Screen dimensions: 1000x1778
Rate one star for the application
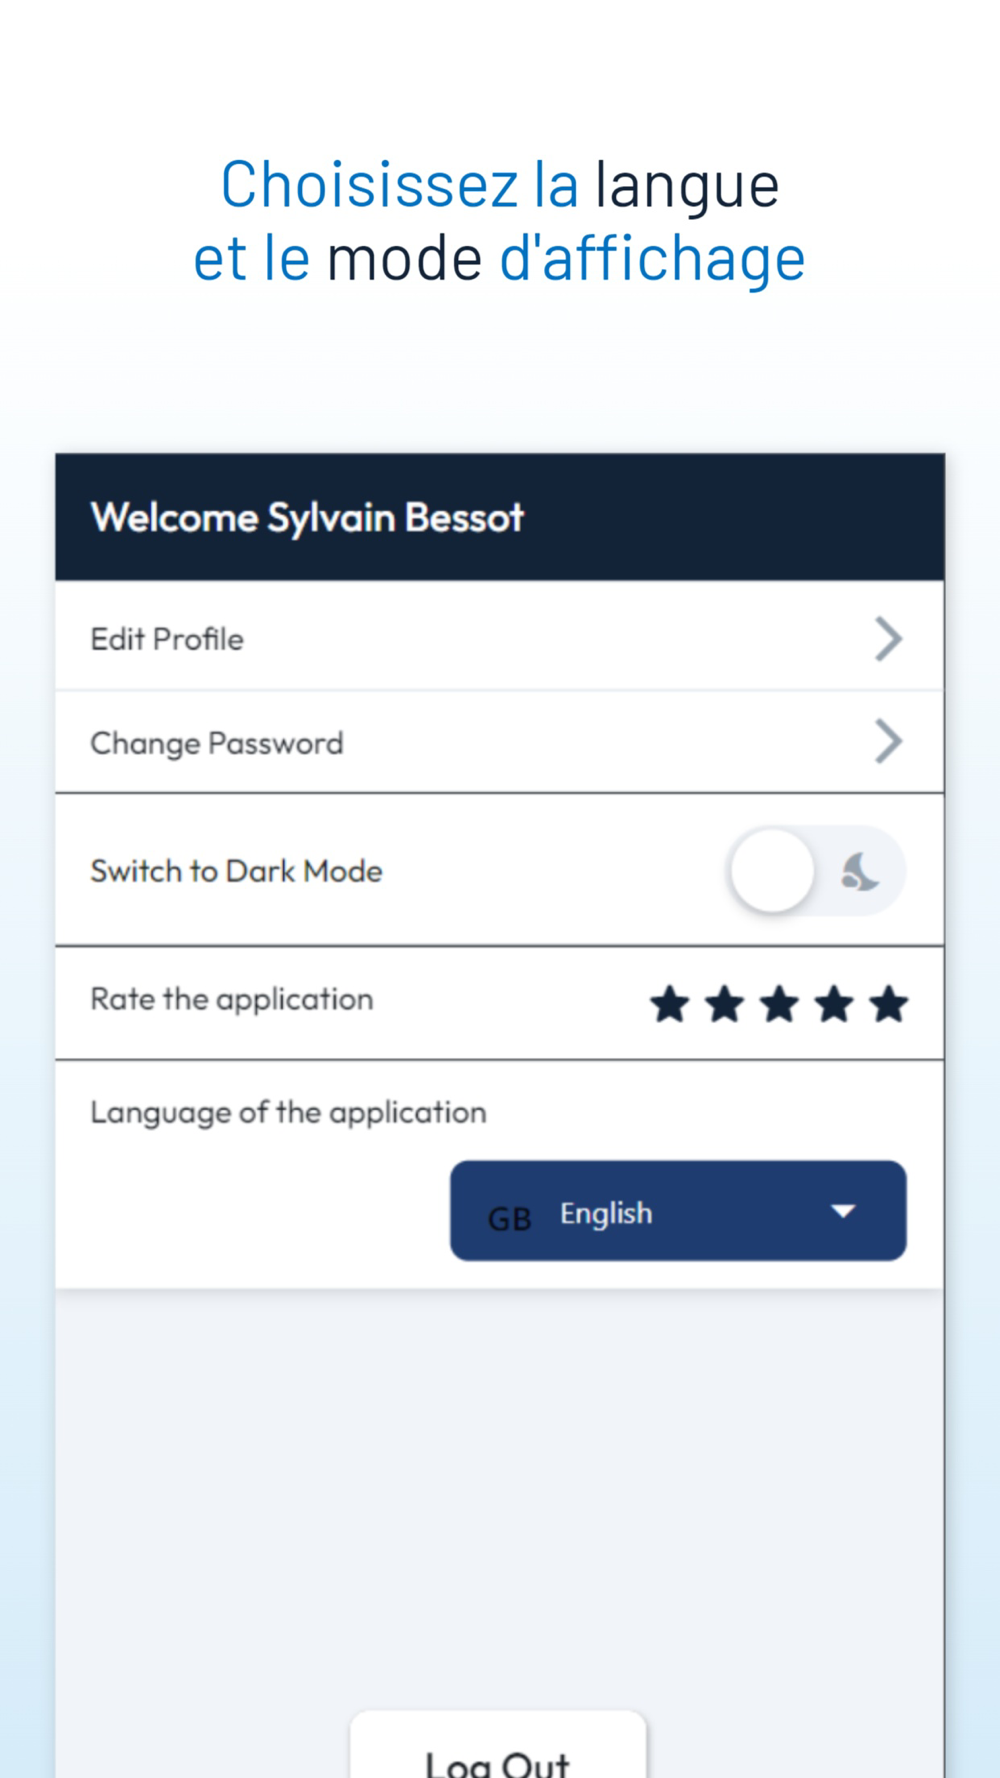(670, 1004)
